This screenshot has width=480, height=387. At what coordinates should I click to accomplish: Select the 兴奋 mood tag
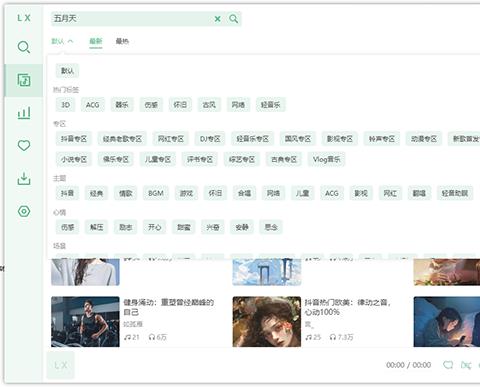[213, 227]
